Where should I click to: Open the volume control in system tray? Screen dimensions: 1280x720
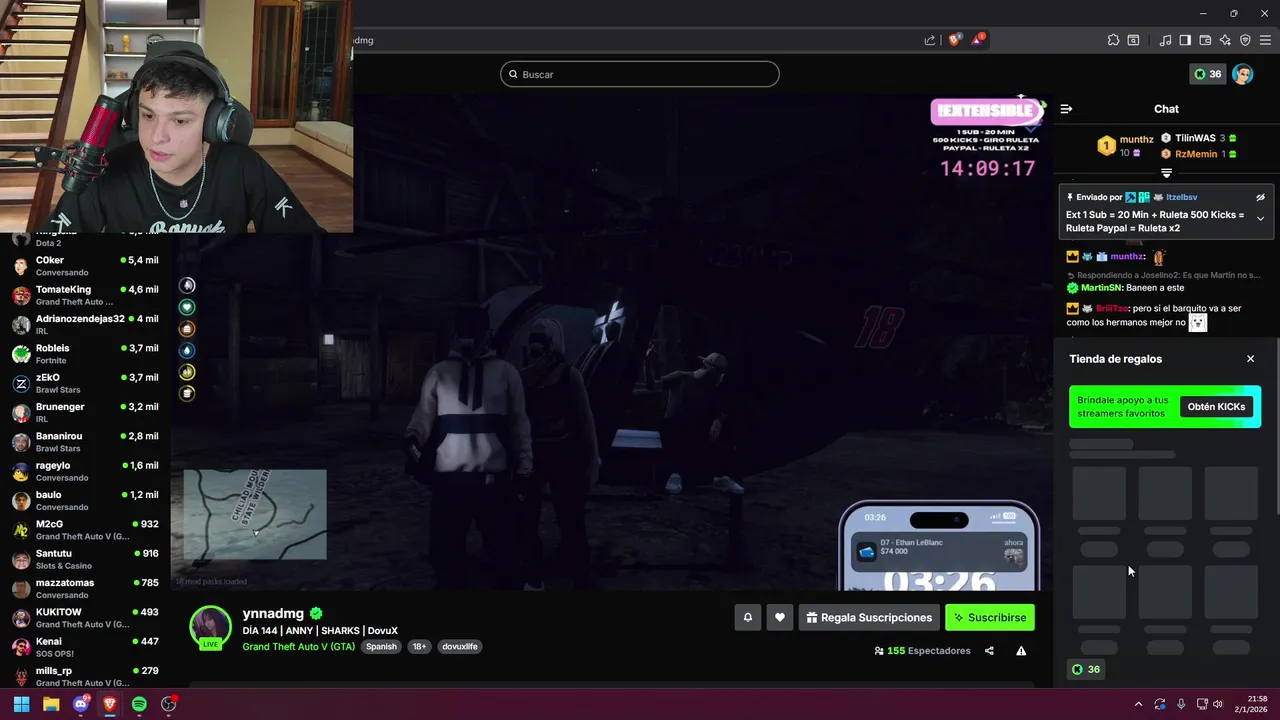click(x=1217, y=704)
